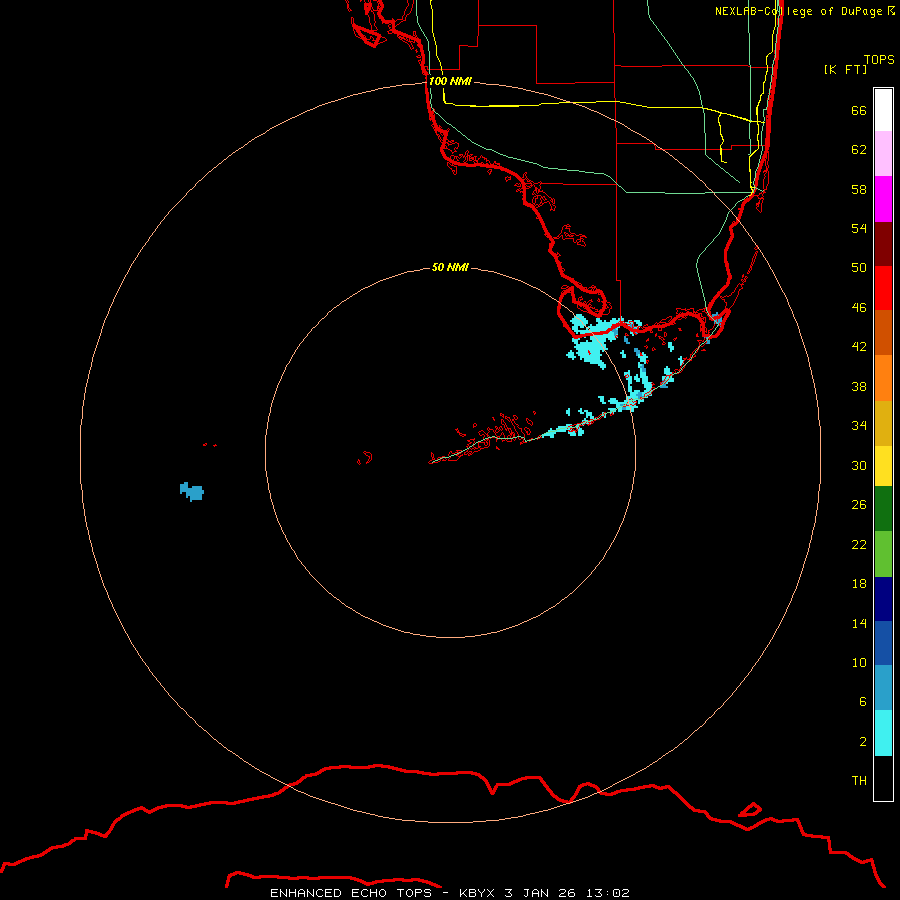Click the magenta 58 K FT swatch

pyautogui.click(x=883, y=199)
